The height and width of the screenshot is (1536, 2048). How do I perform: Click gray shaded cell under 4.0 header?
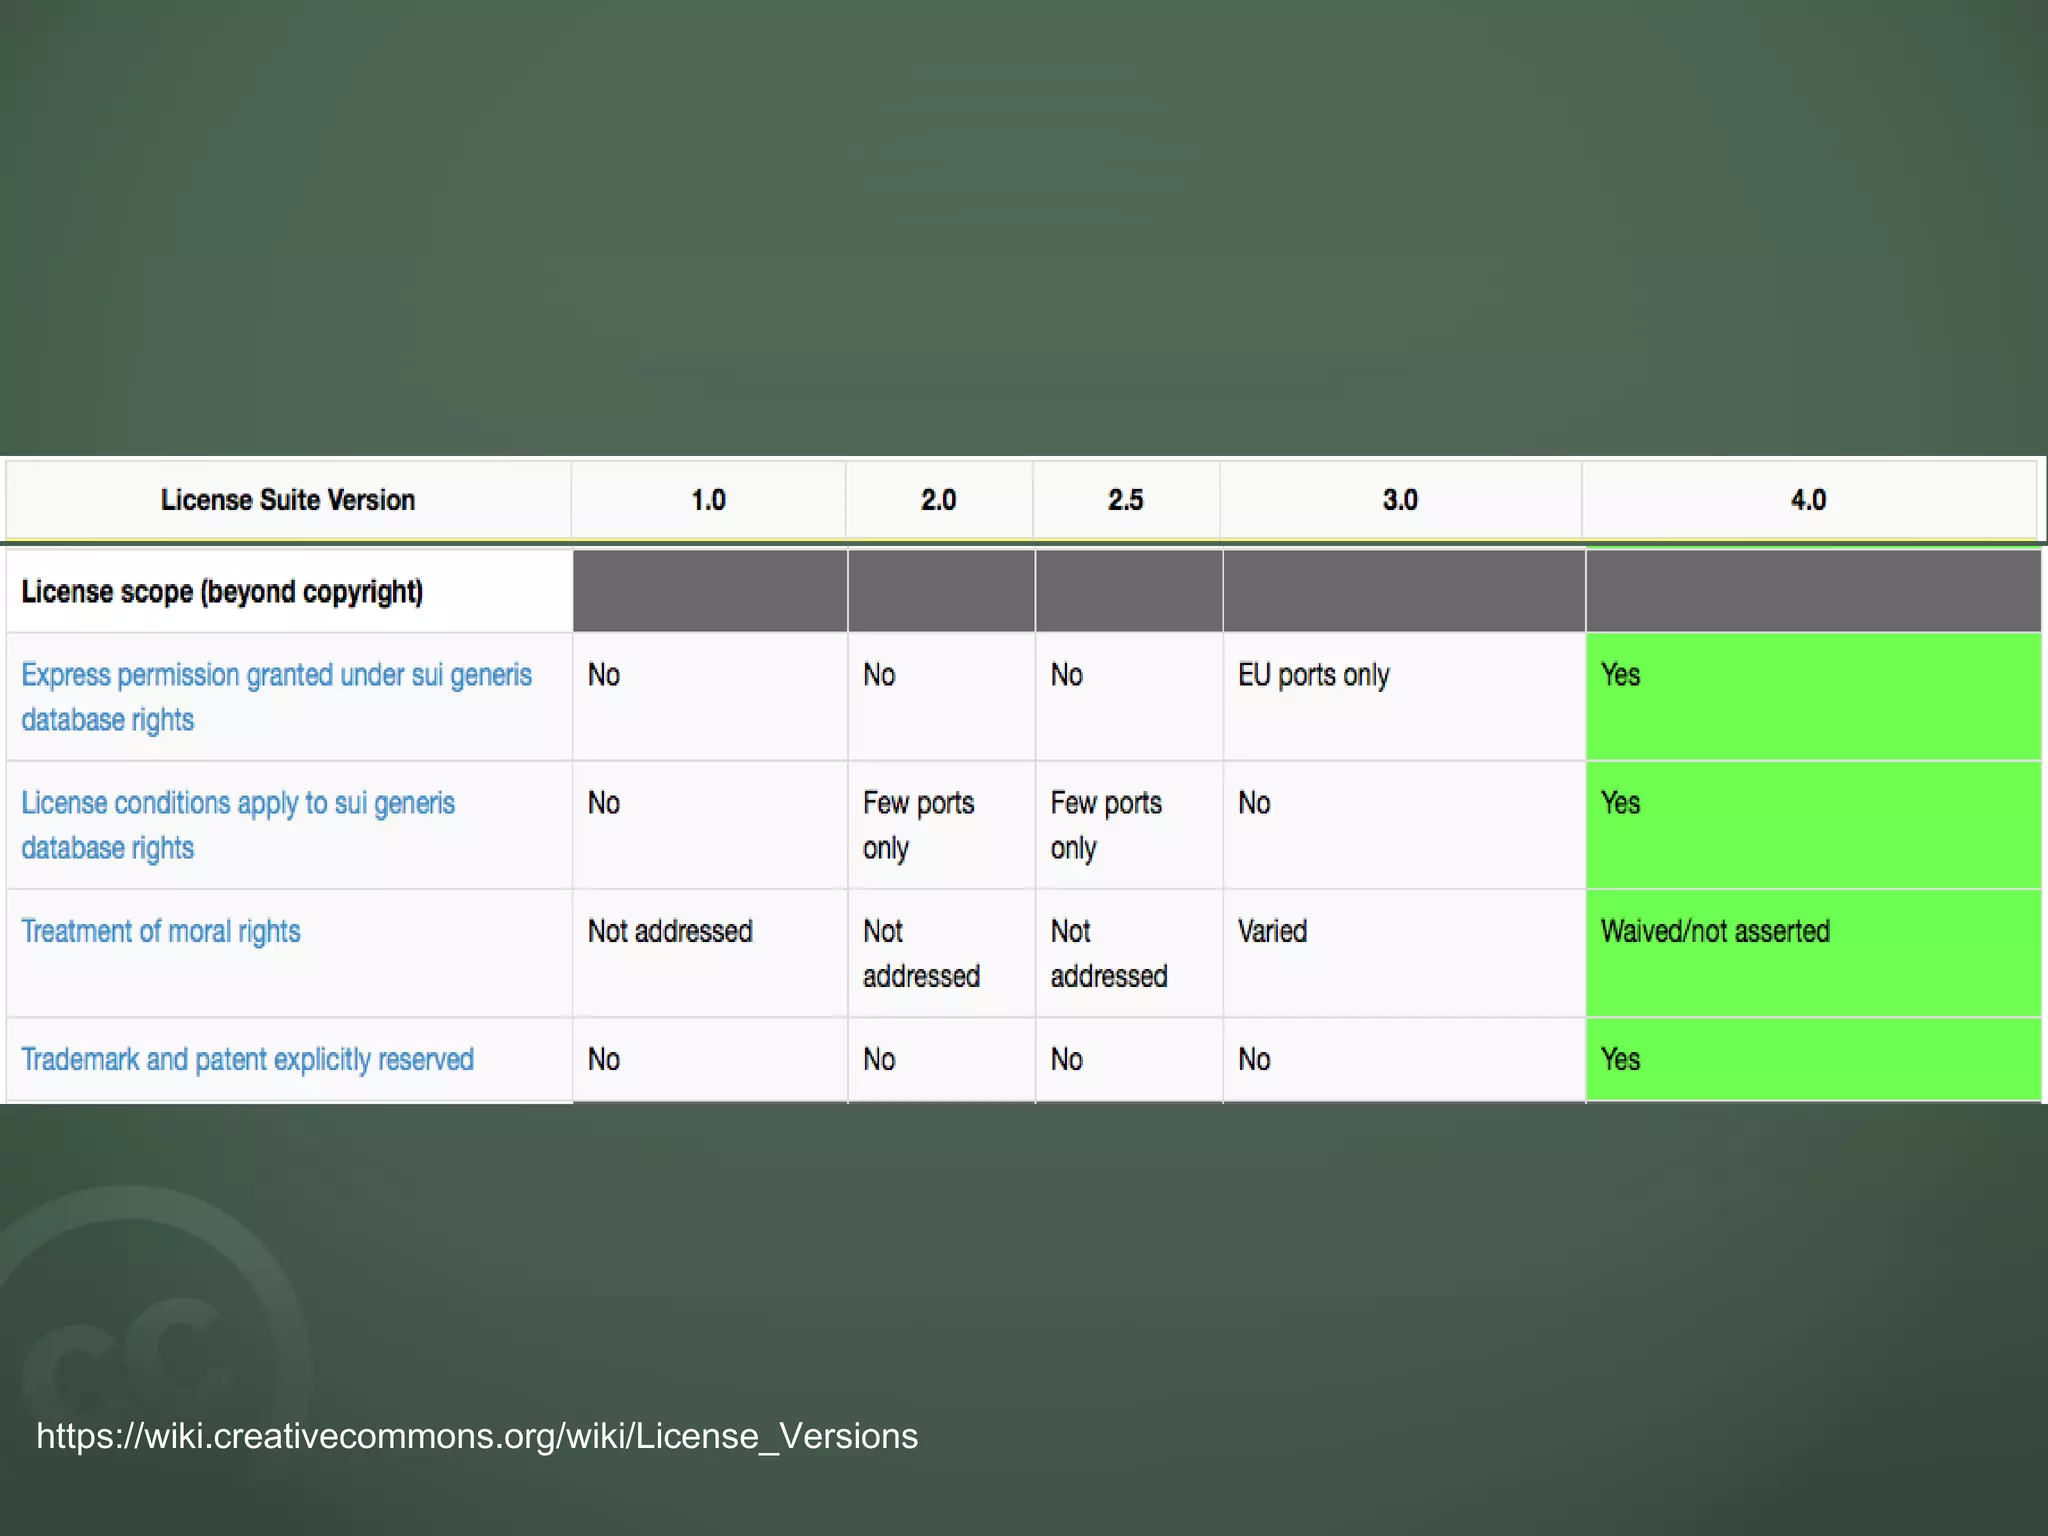(1812, 591)
